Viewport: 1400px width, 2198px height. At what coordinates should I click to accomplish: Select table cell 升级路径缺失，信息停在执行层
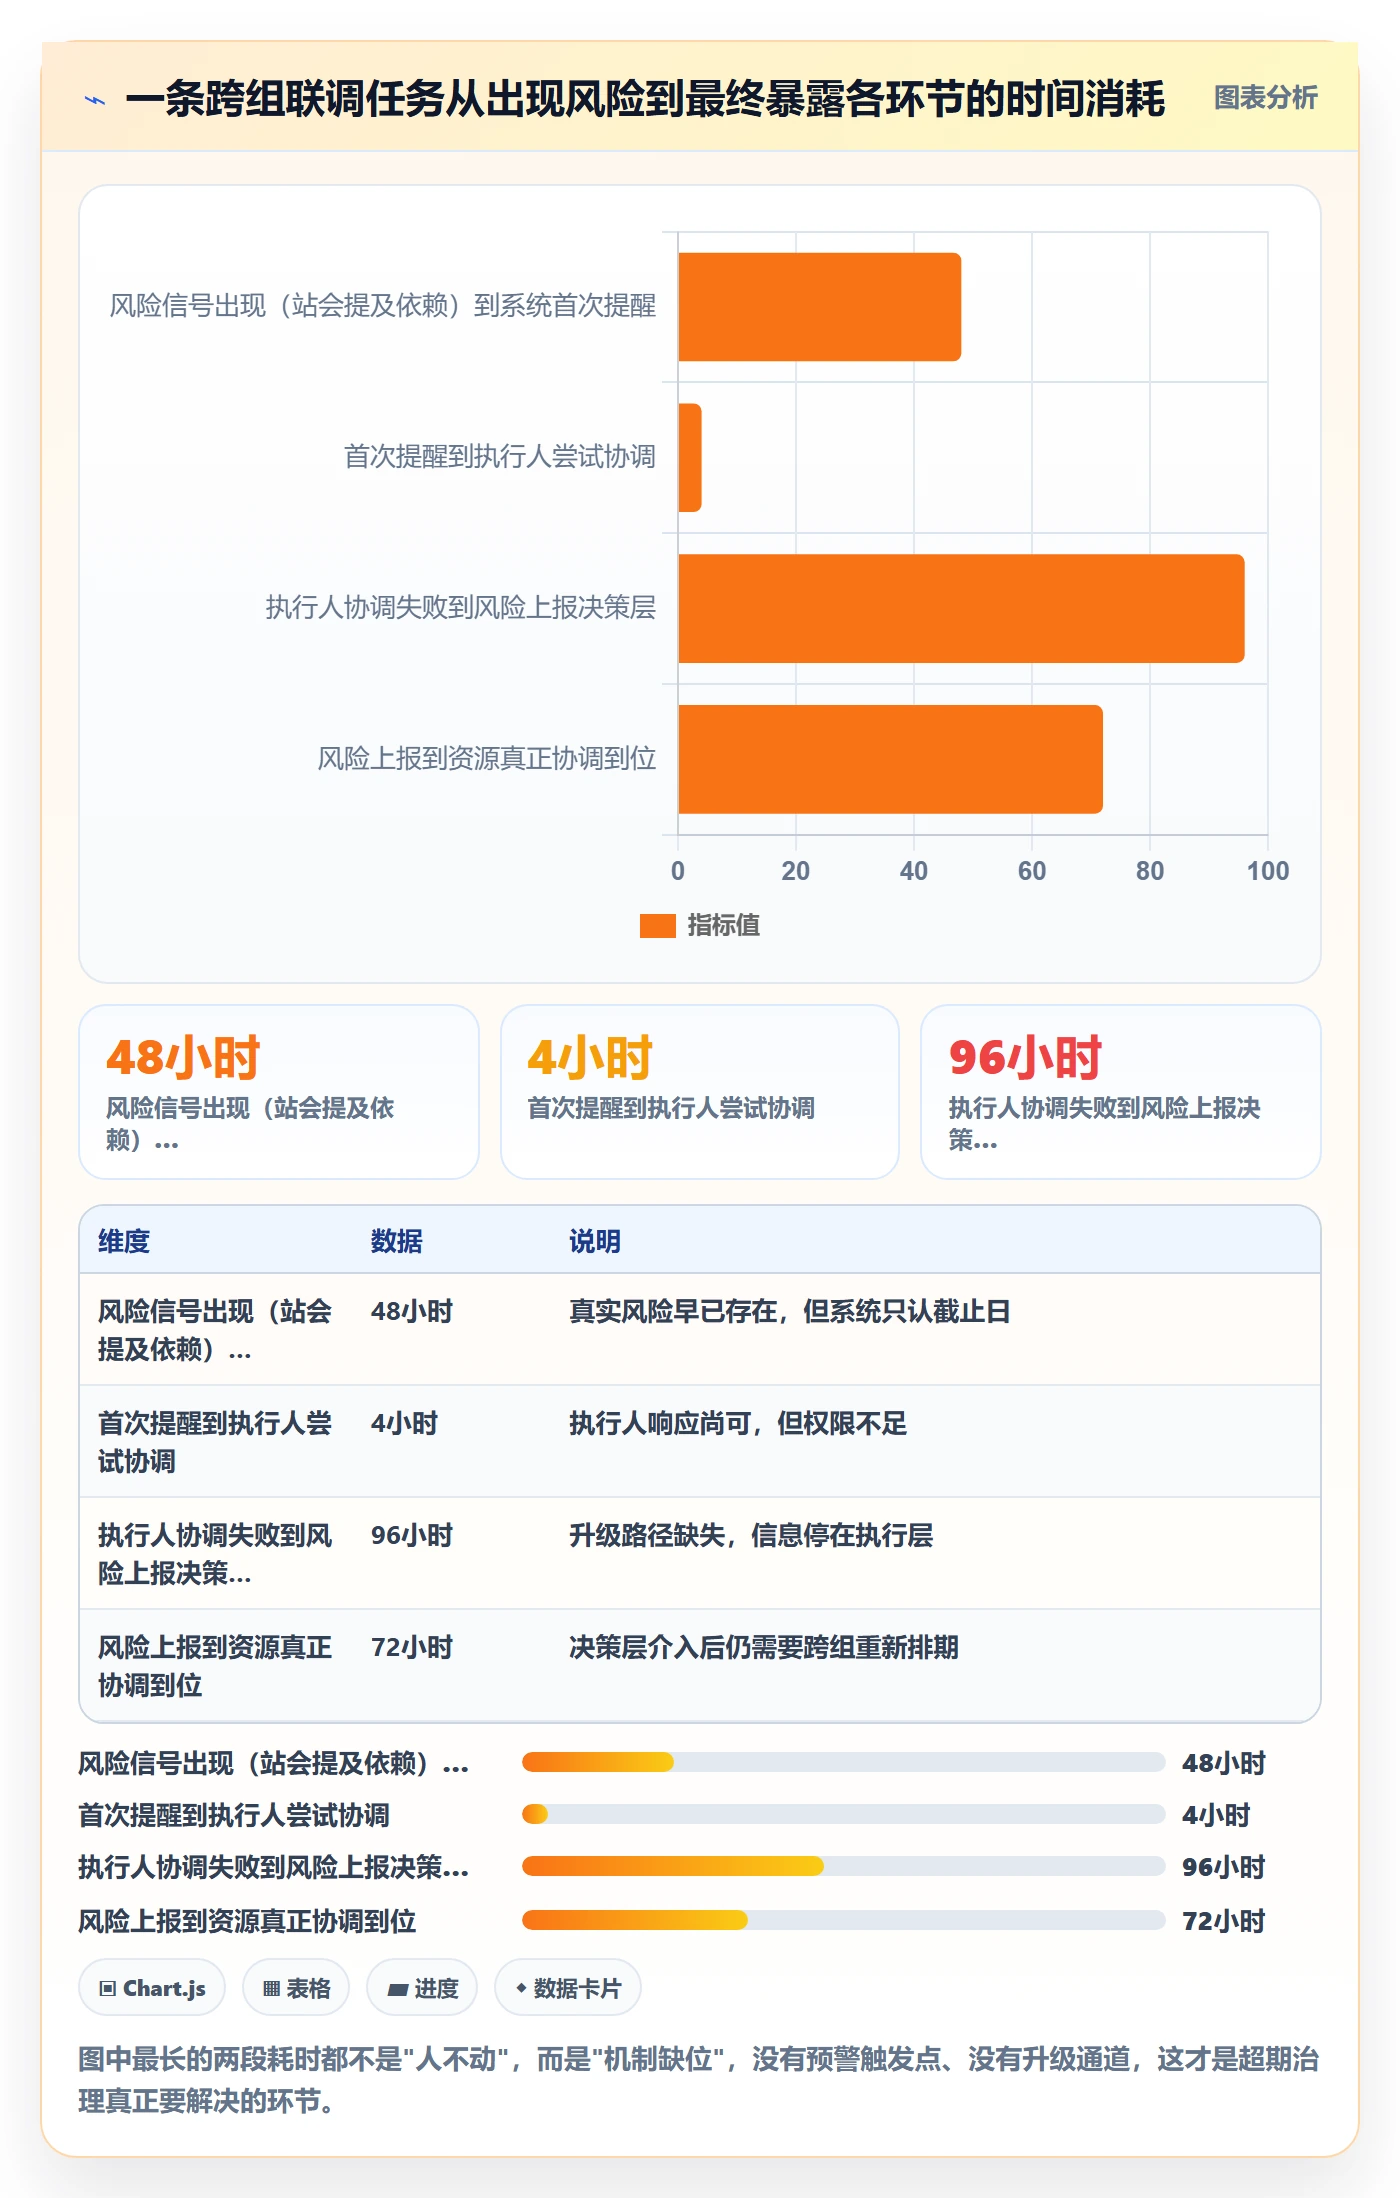[751, 1535]
